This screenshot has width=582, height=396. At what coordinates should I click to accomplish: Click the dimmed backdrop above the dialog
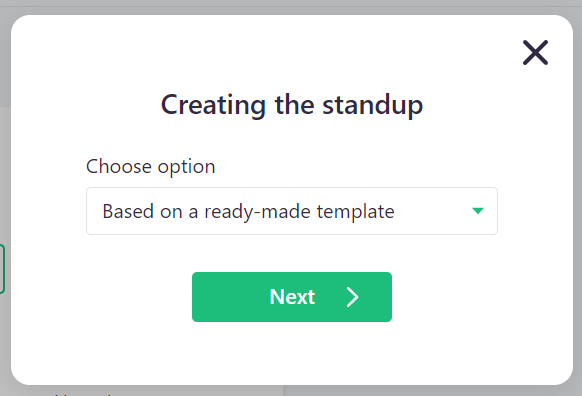coord(291,7)
